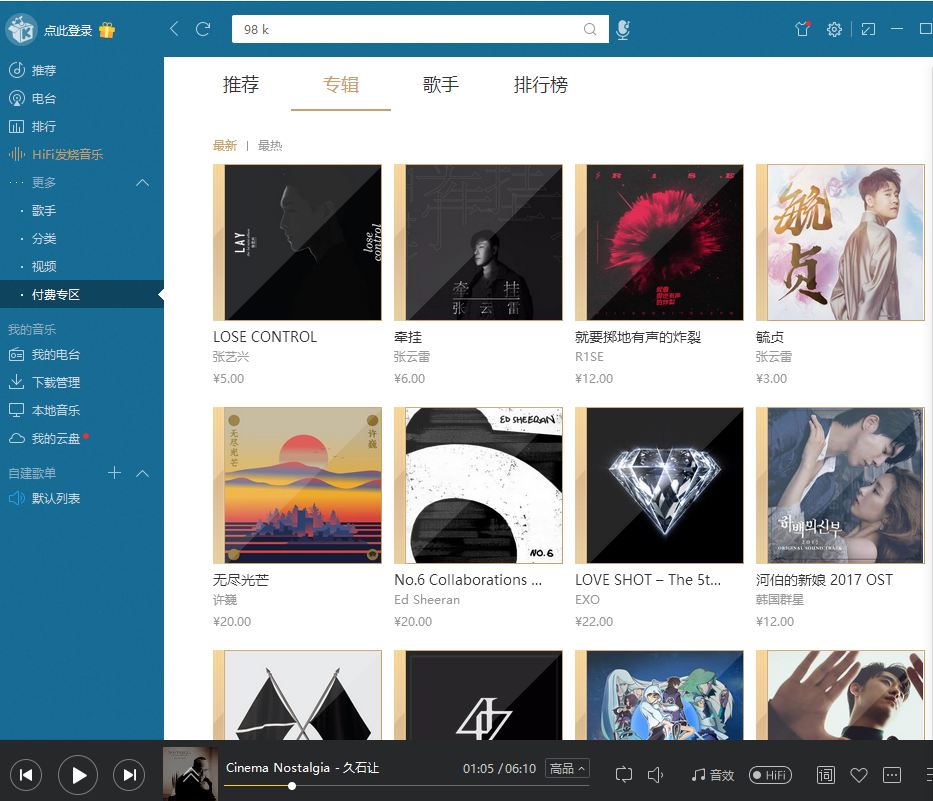The height and width of the screenshot is (801, 933).
Task: Switch to the 推荐 tab
Action: (x=241, y=85)
